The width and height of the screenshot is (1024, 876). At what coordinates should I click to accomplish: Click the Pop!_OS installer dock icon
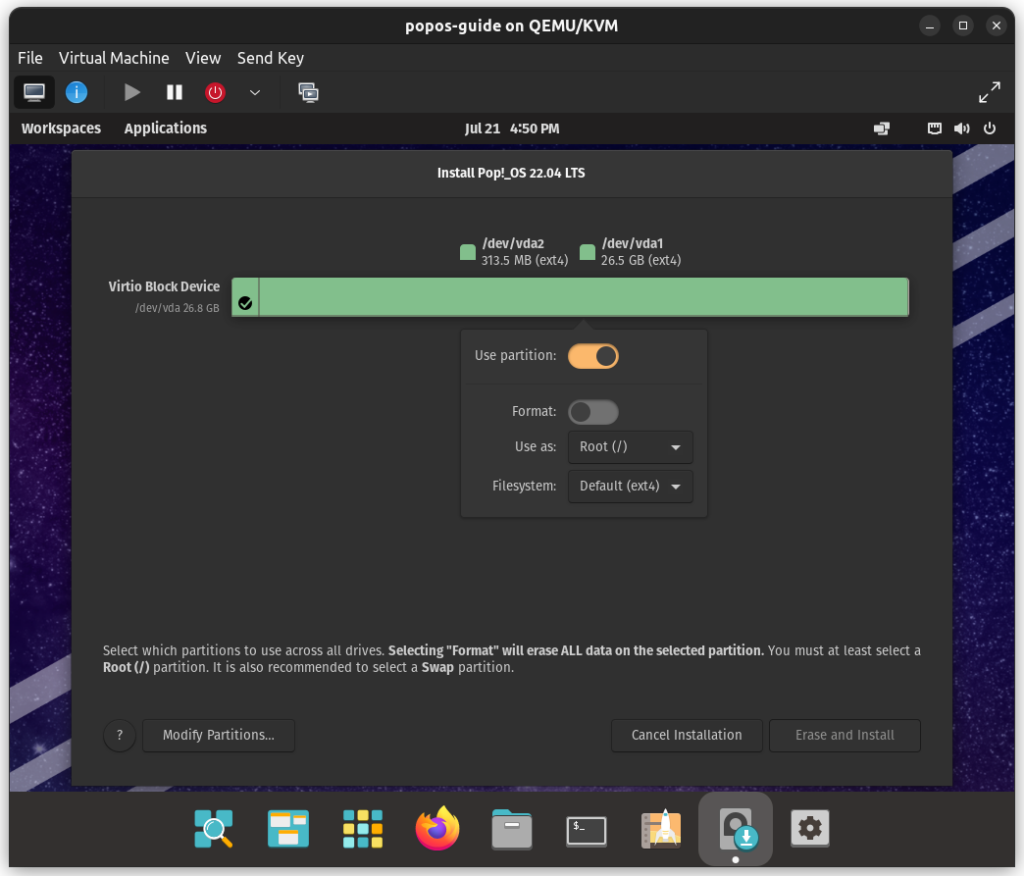(736, 829)
